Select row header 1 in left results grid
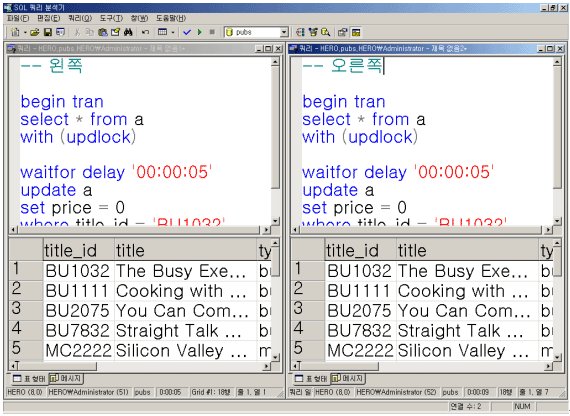Viewport: 570px width, 416px height. click(x=26, y=270)
